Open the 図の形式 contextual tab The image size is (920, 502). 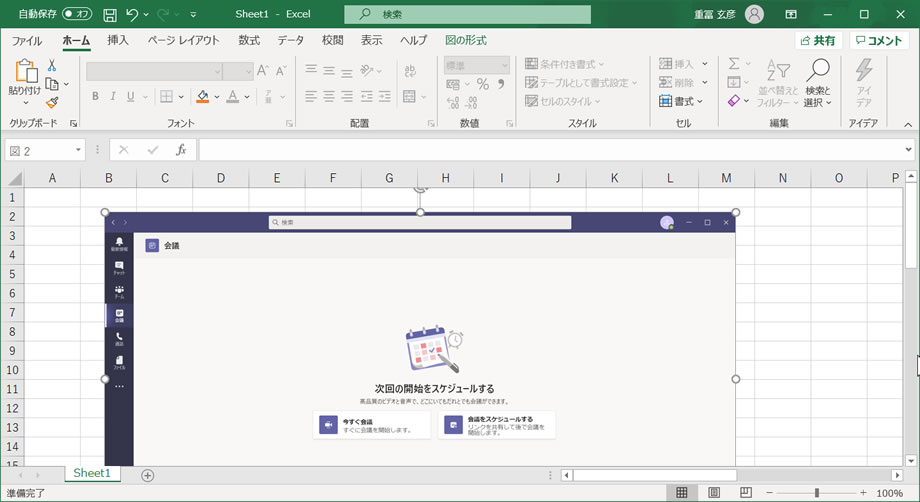(466, 40)
